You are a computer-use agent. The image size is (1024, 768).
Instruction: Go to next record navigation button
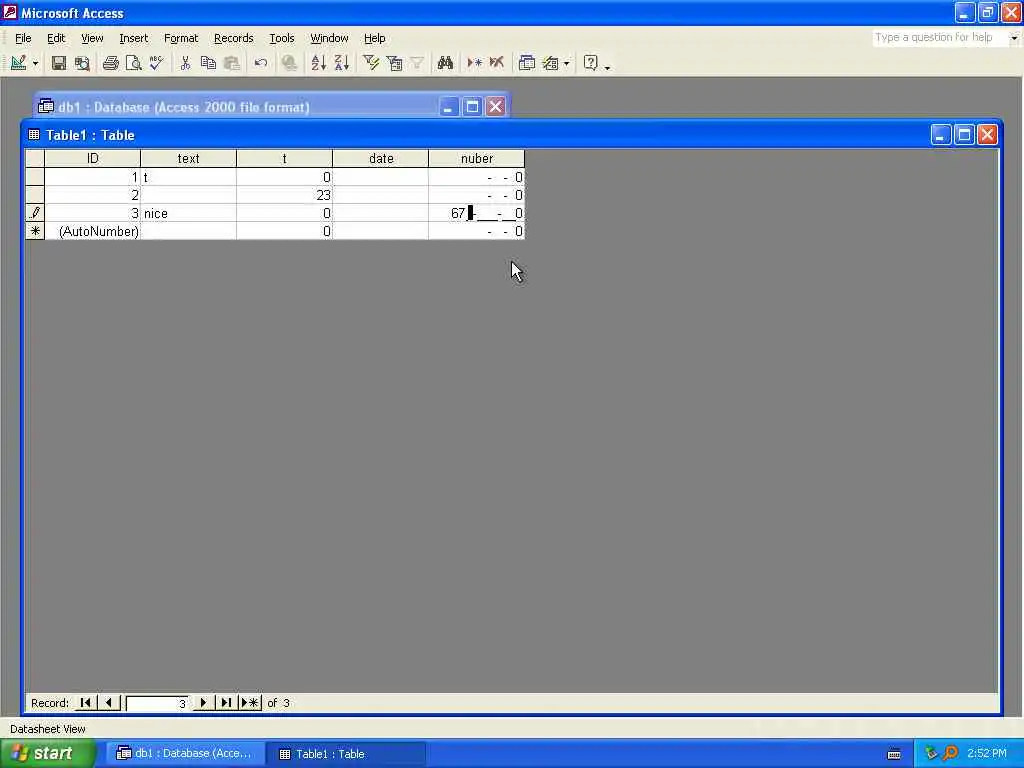(x=202, y=703)
